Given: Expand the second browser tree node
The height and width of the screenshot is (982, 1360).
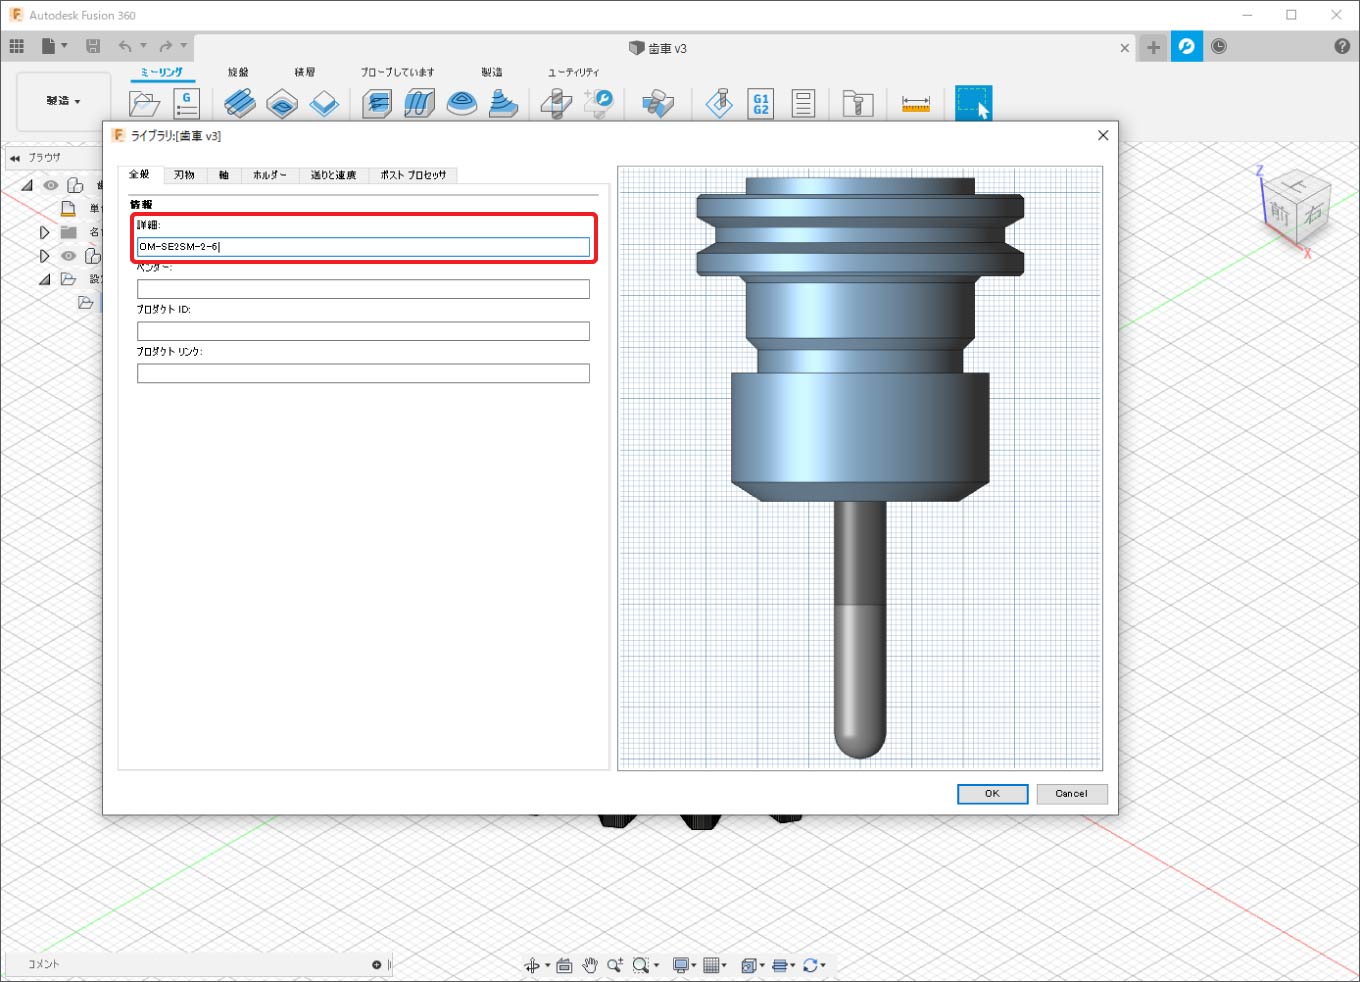Looking at the screenshot, I should pyautogui.click(x=44, y=232).
